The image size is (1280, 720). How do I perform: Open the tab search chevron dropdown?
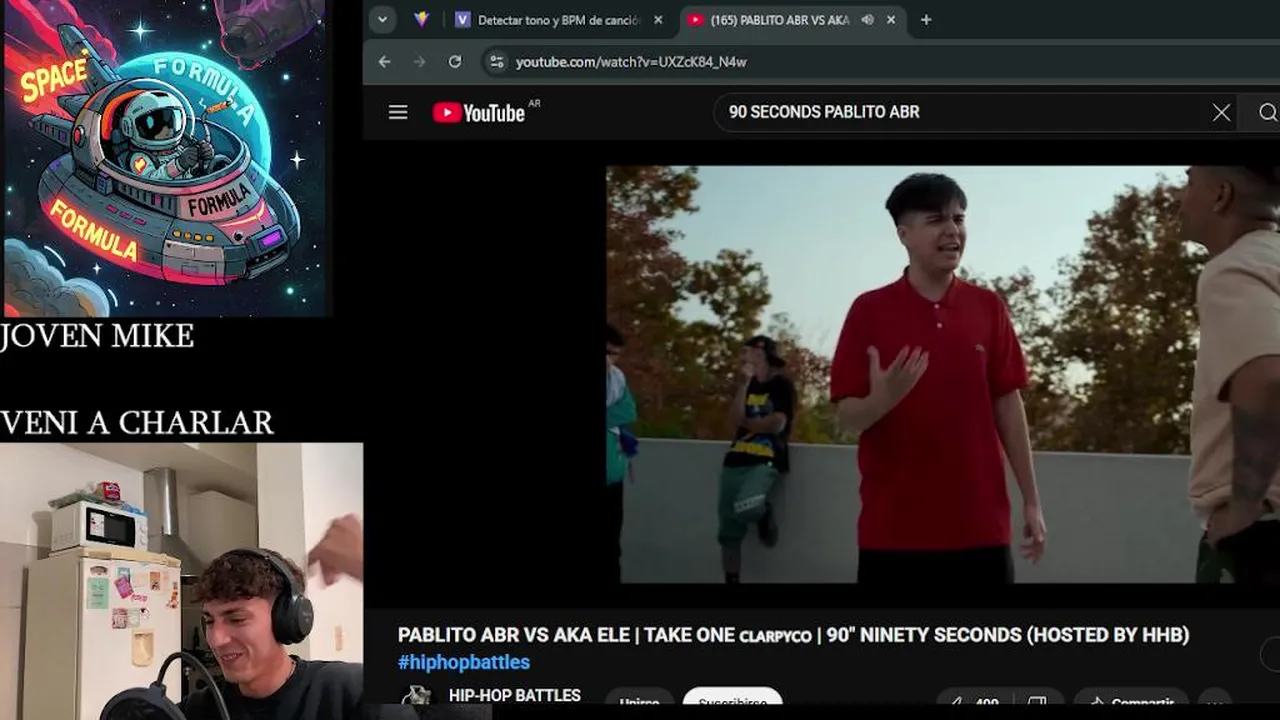click(x=382, y=20)
